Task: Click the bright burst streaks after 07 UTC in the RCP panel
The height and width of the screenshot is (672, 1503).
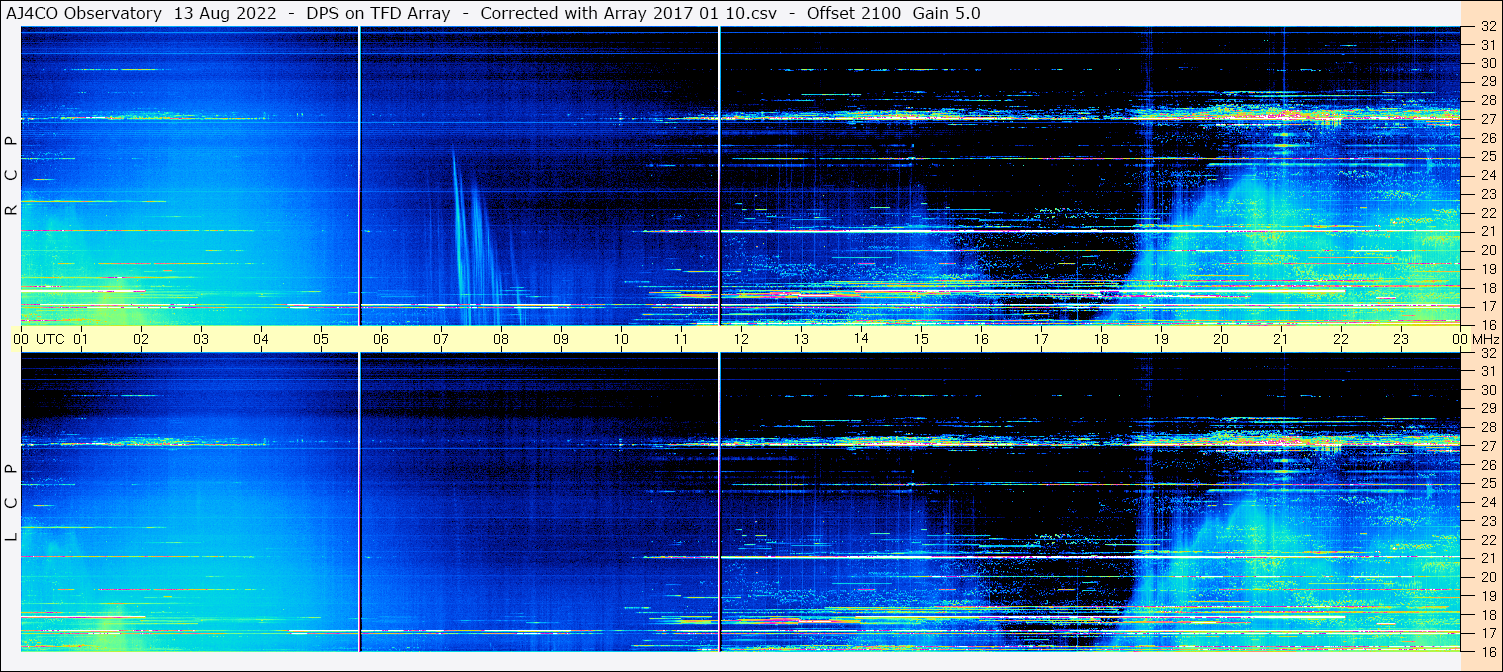Action: click(468, 230)
